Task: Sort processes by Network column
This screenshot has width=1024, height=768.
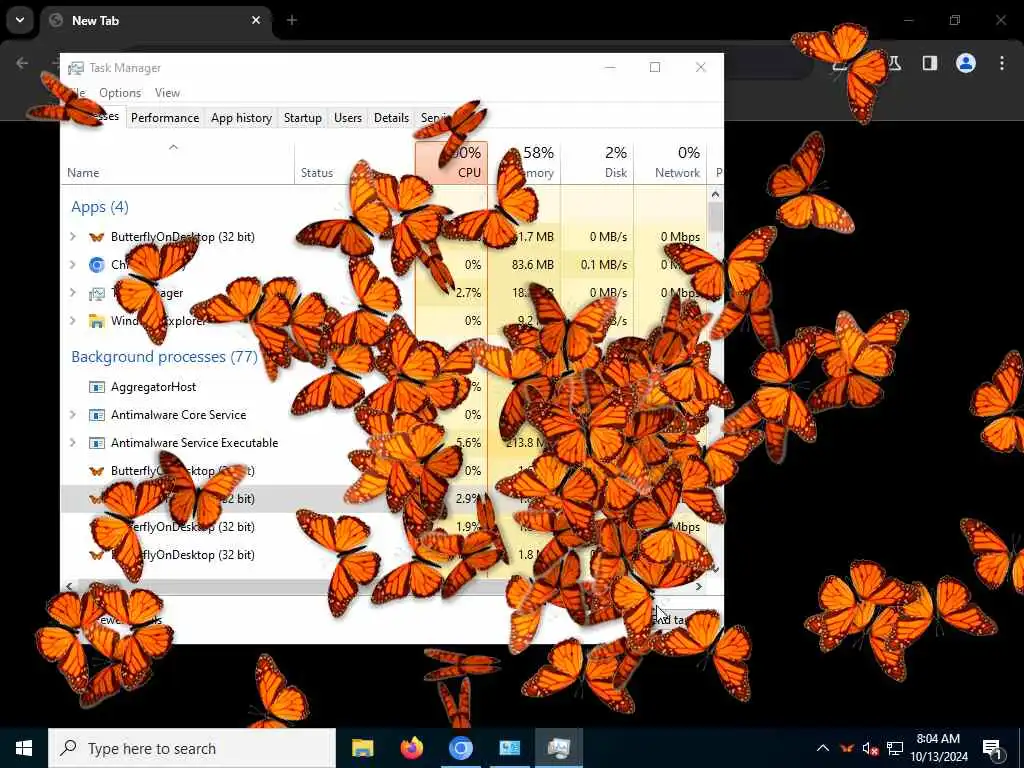Action: click(670, 163)
